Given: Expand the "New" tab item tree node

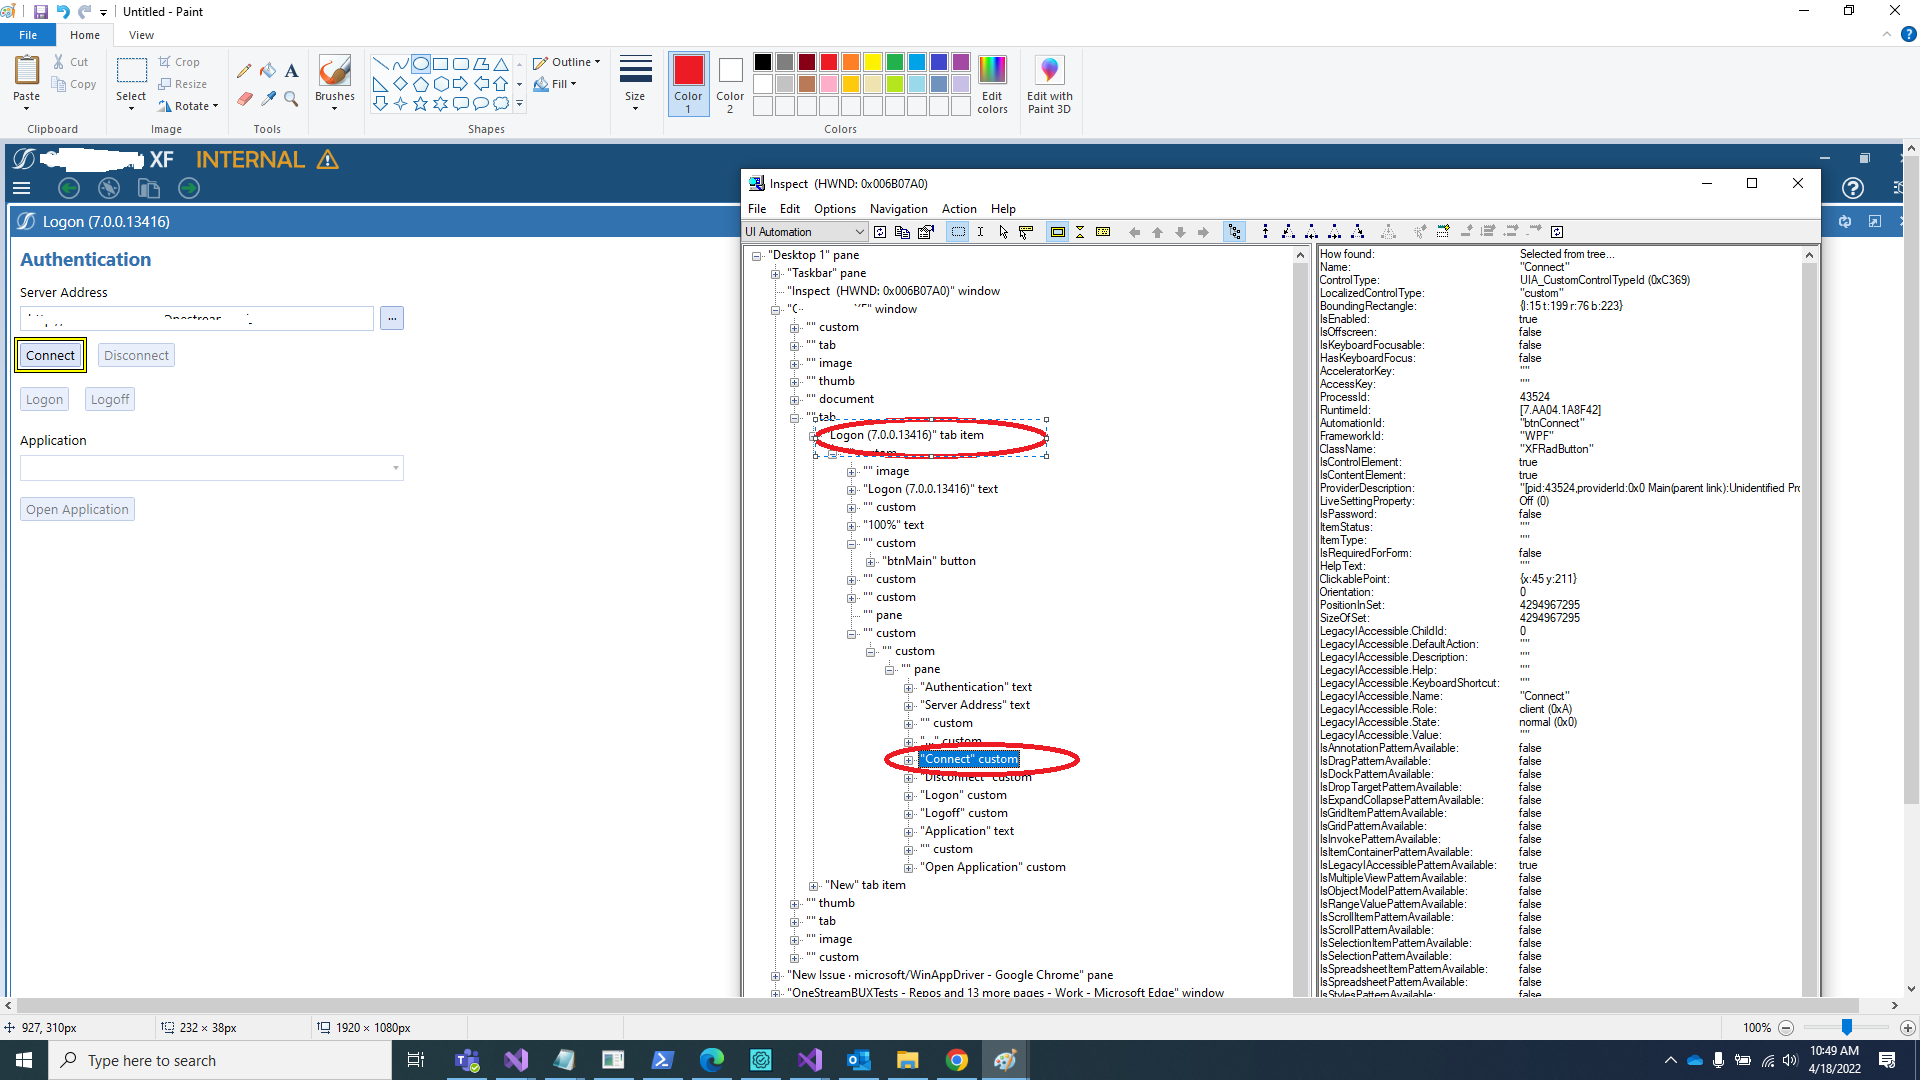Looking at the screenshot, I should click(x=813, y=885).
